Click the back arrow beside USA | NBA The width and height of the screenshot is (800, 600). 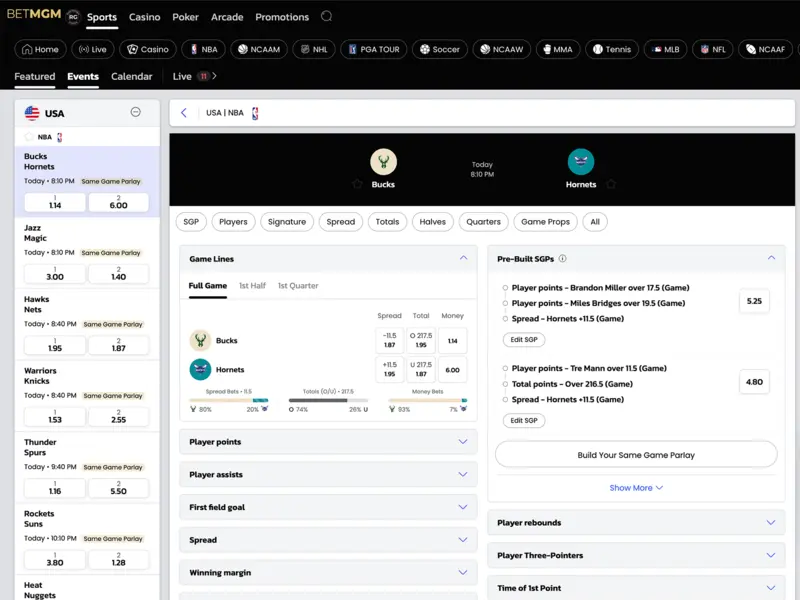click(x=184, y=113)
